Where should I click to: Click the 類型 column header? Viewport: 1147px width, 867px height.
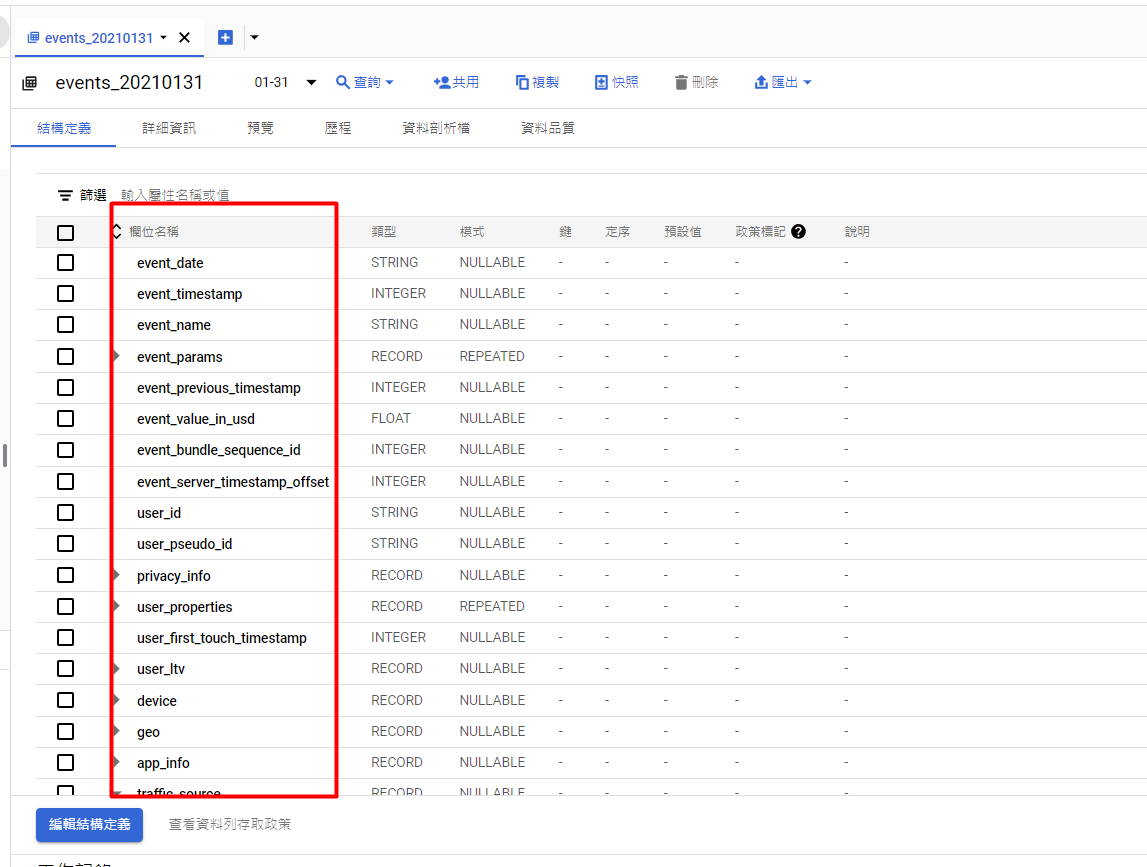tap(383, 231)
